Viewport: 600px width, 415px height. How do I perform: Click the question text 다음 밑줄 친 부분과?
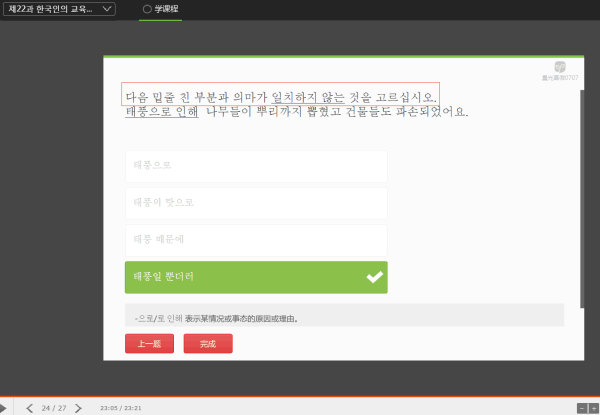(x=177, y=97)
